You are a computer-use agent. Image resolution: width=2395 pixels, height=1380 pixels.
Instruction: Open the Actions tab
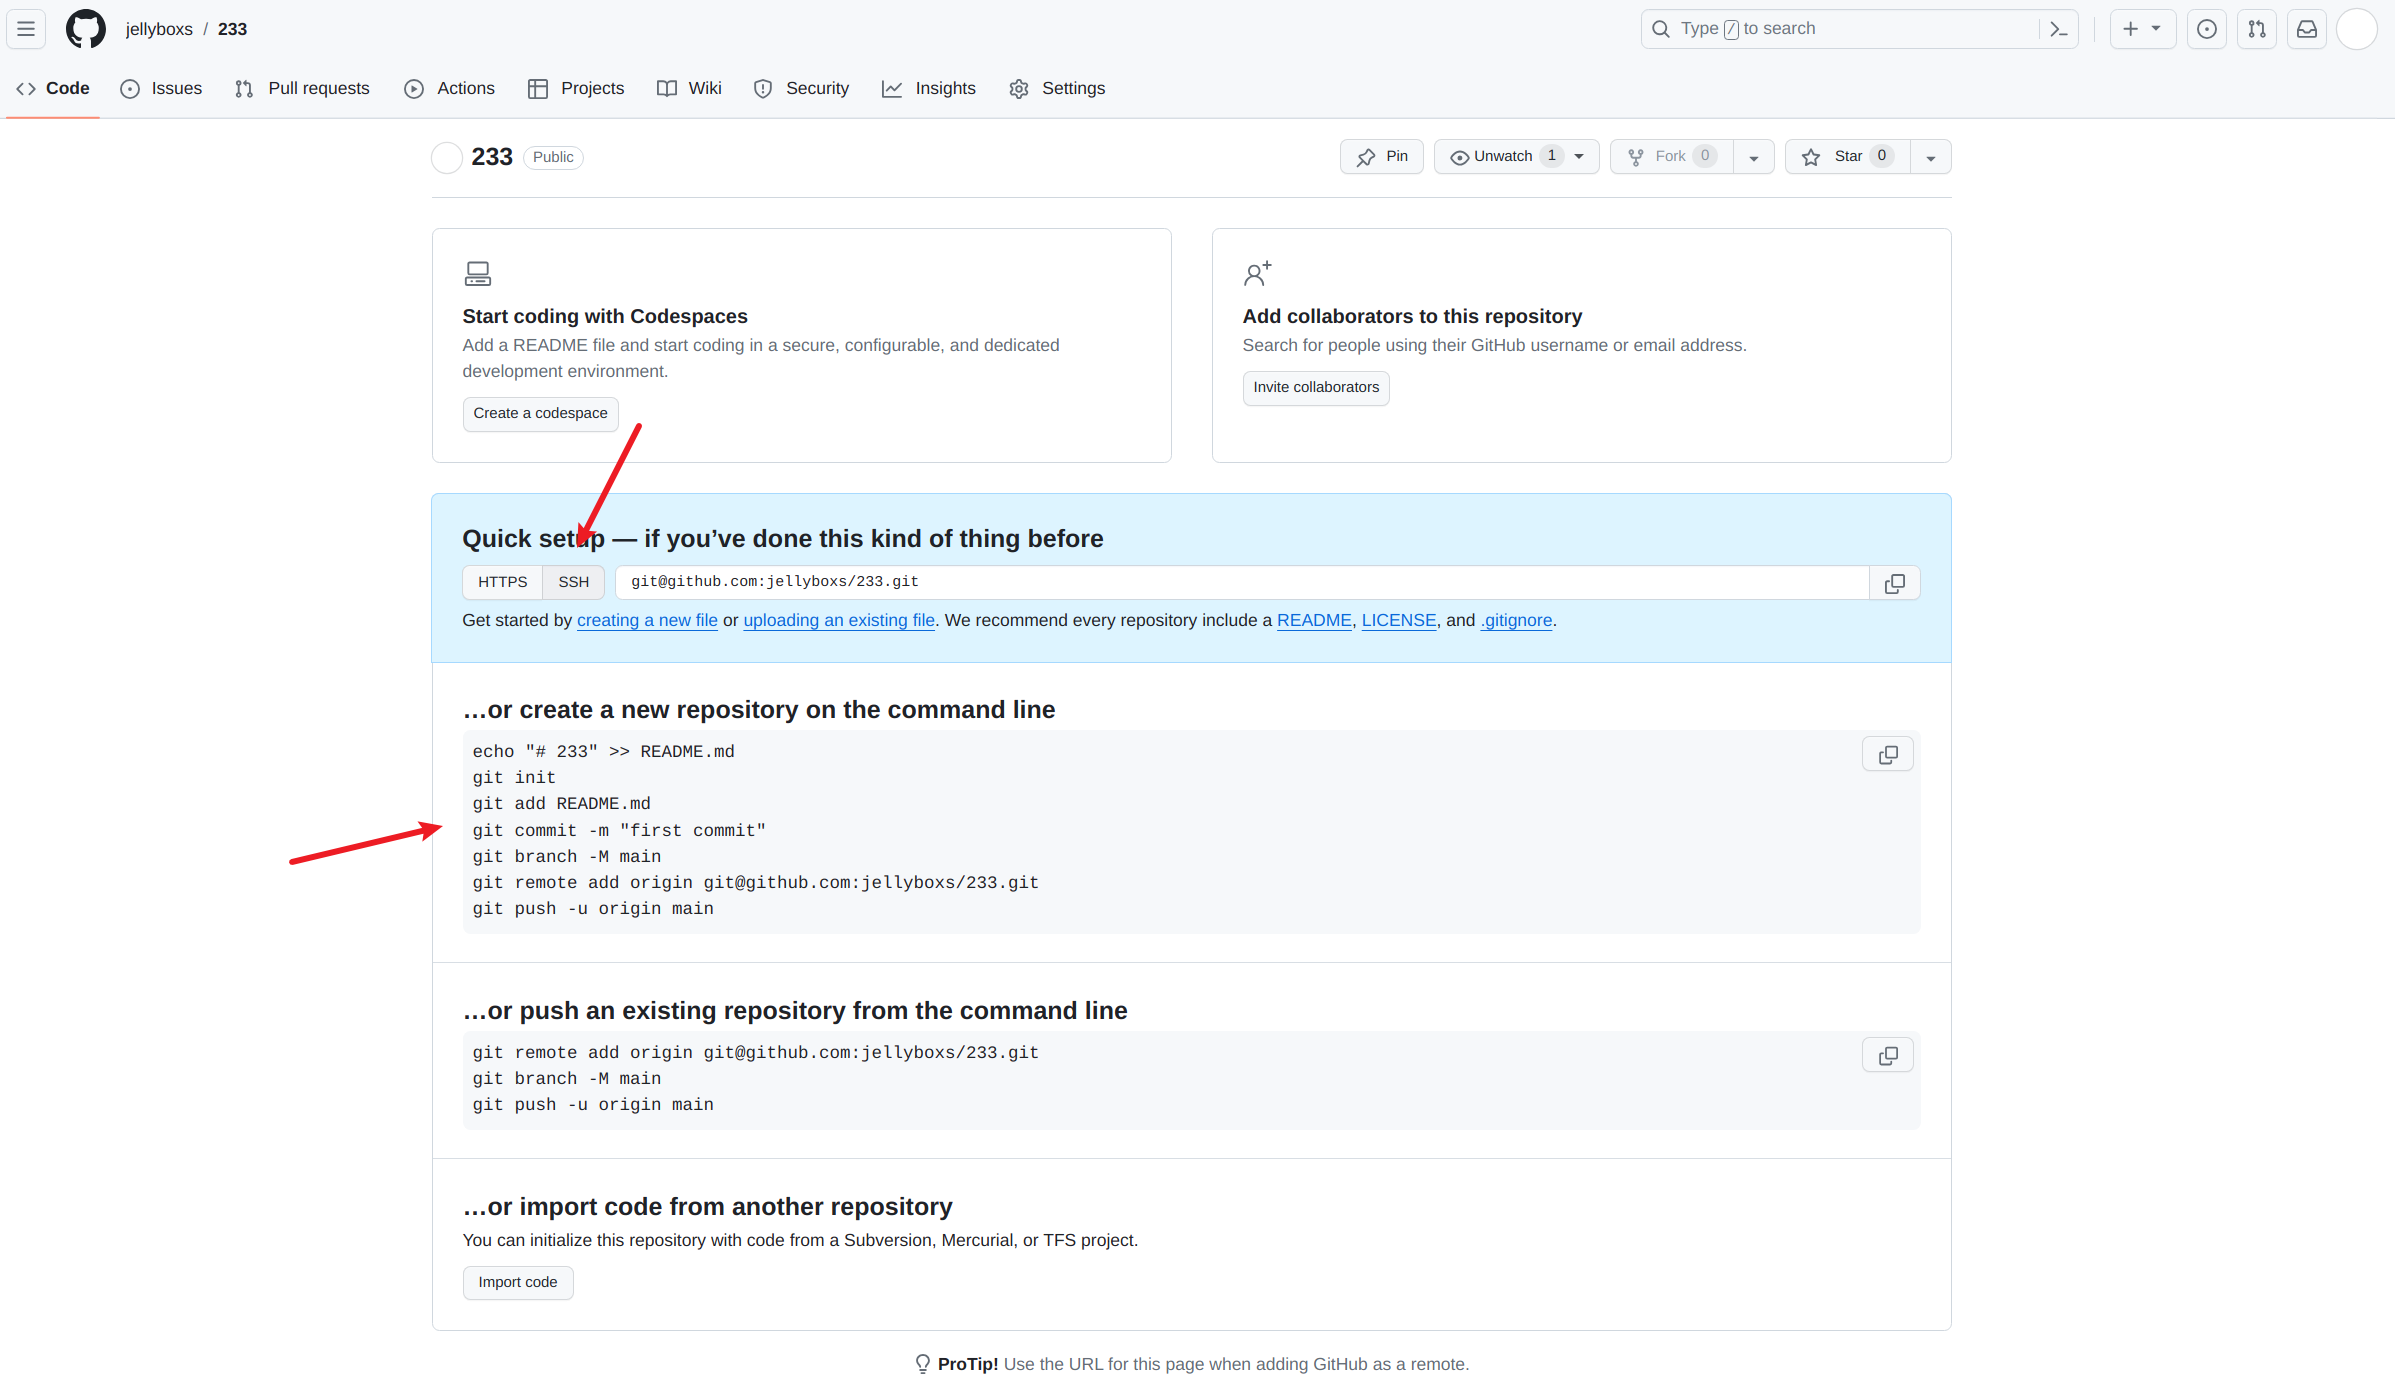point(449,89)
